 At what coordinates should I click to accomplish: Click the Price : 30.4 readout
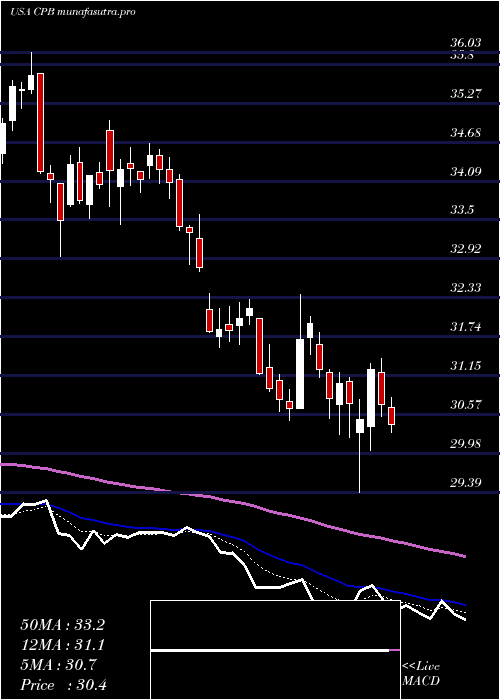(62, 685)
